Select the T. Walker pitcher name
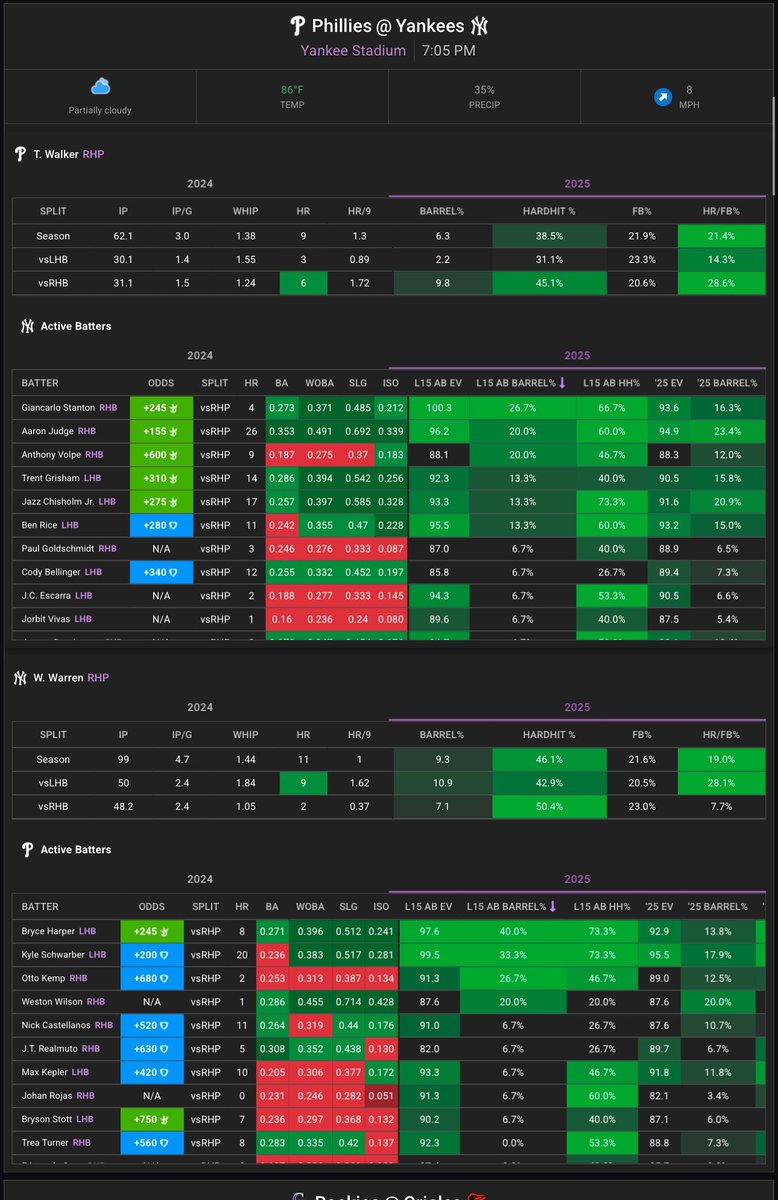The image size is (778, 1200). click(56, 154)
